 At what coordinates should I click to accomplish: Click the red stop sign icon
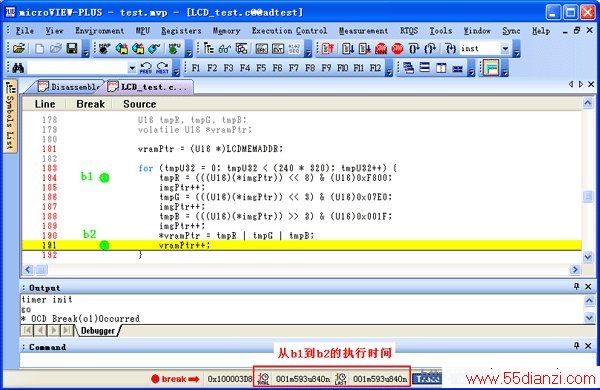click(398, 49)
